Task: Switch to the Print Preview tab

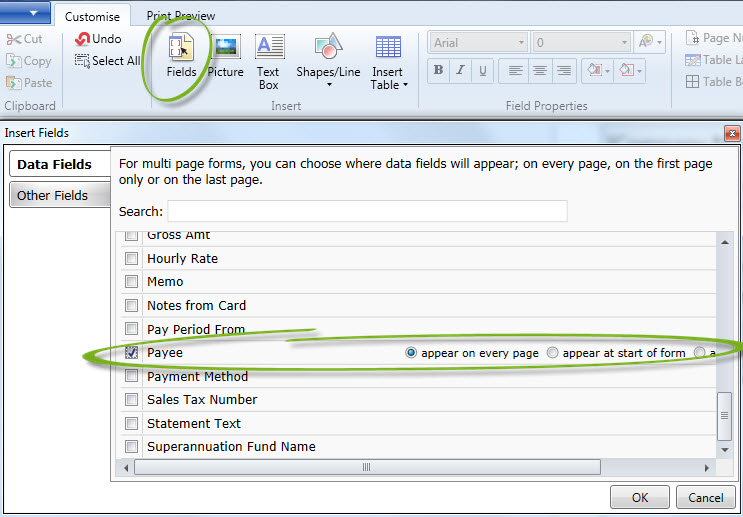Action: pyautogui.click(x=181, y=16)
